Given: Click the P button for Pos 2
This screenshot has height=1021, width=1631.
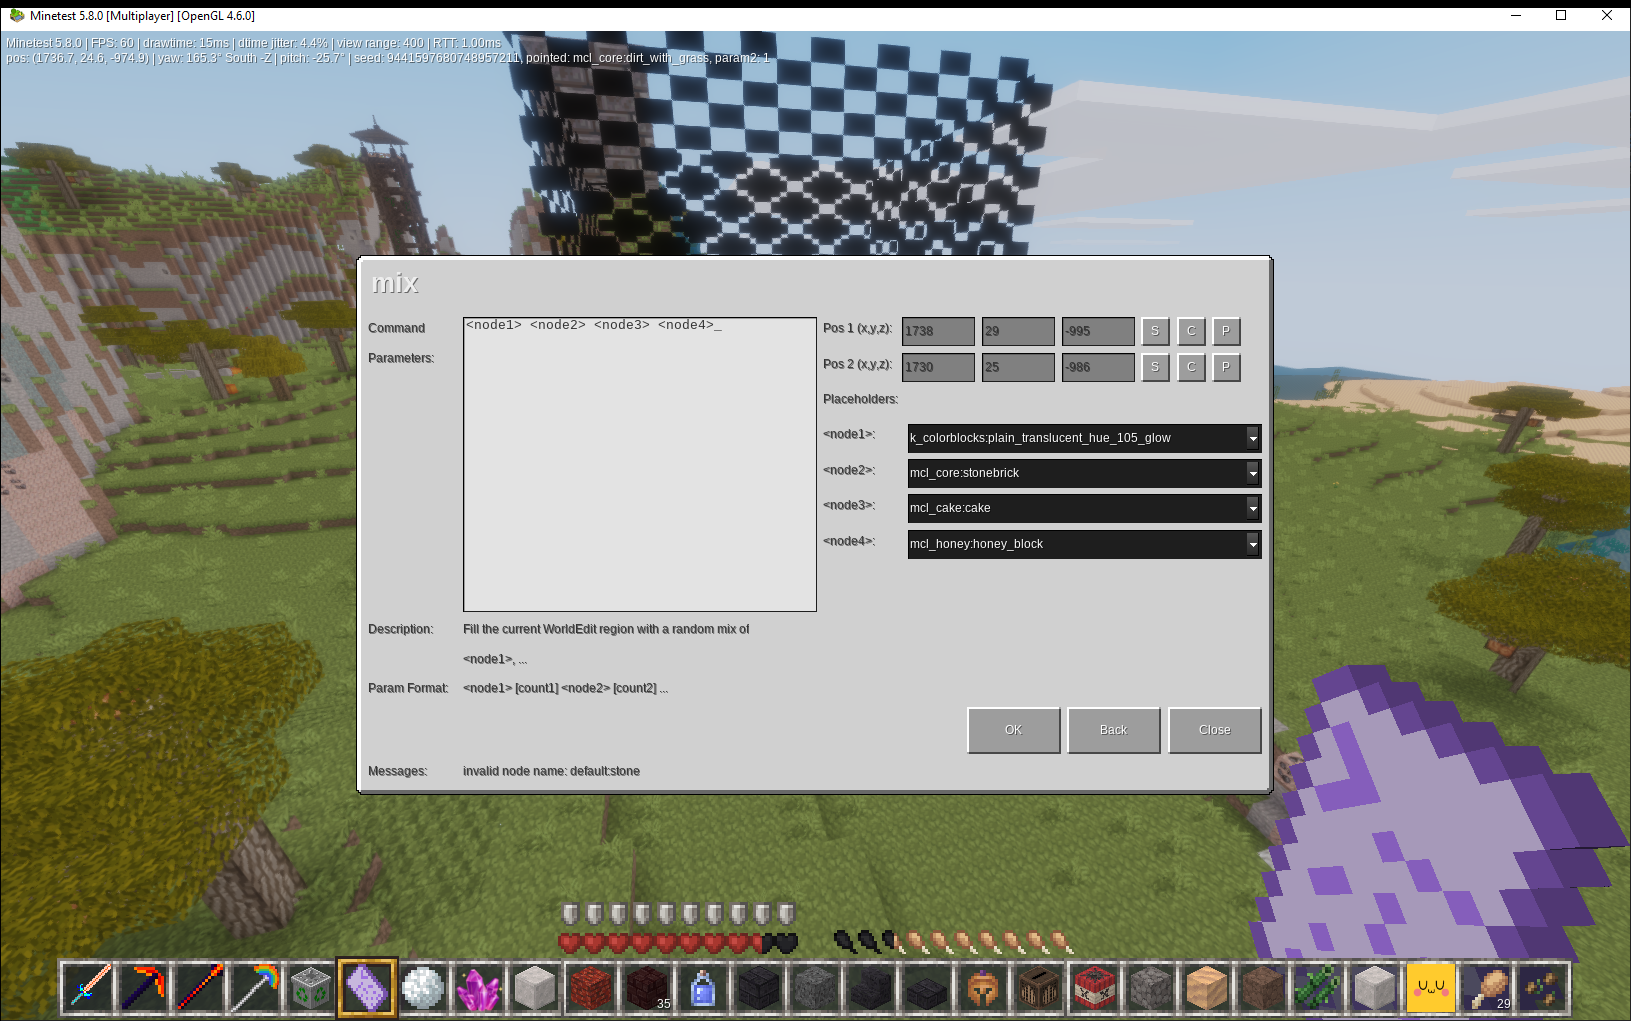Looking at the screenshot, I should [1226, 367].
